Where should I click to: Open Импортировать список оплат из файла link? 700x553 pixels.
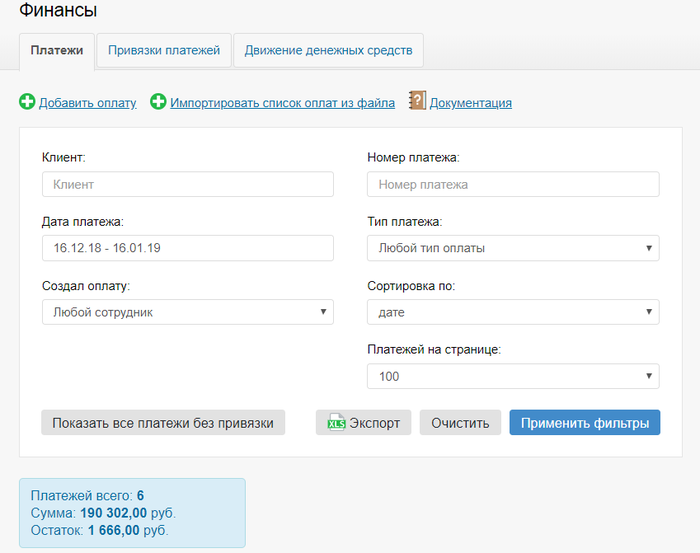[282, 103]
